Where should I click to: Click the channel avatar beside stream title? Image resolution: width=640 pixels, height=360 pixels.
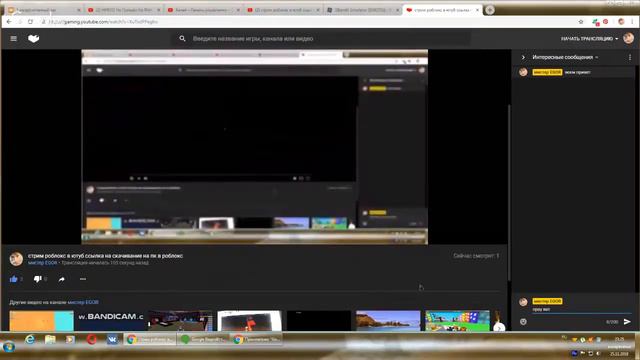pos(16,259)
